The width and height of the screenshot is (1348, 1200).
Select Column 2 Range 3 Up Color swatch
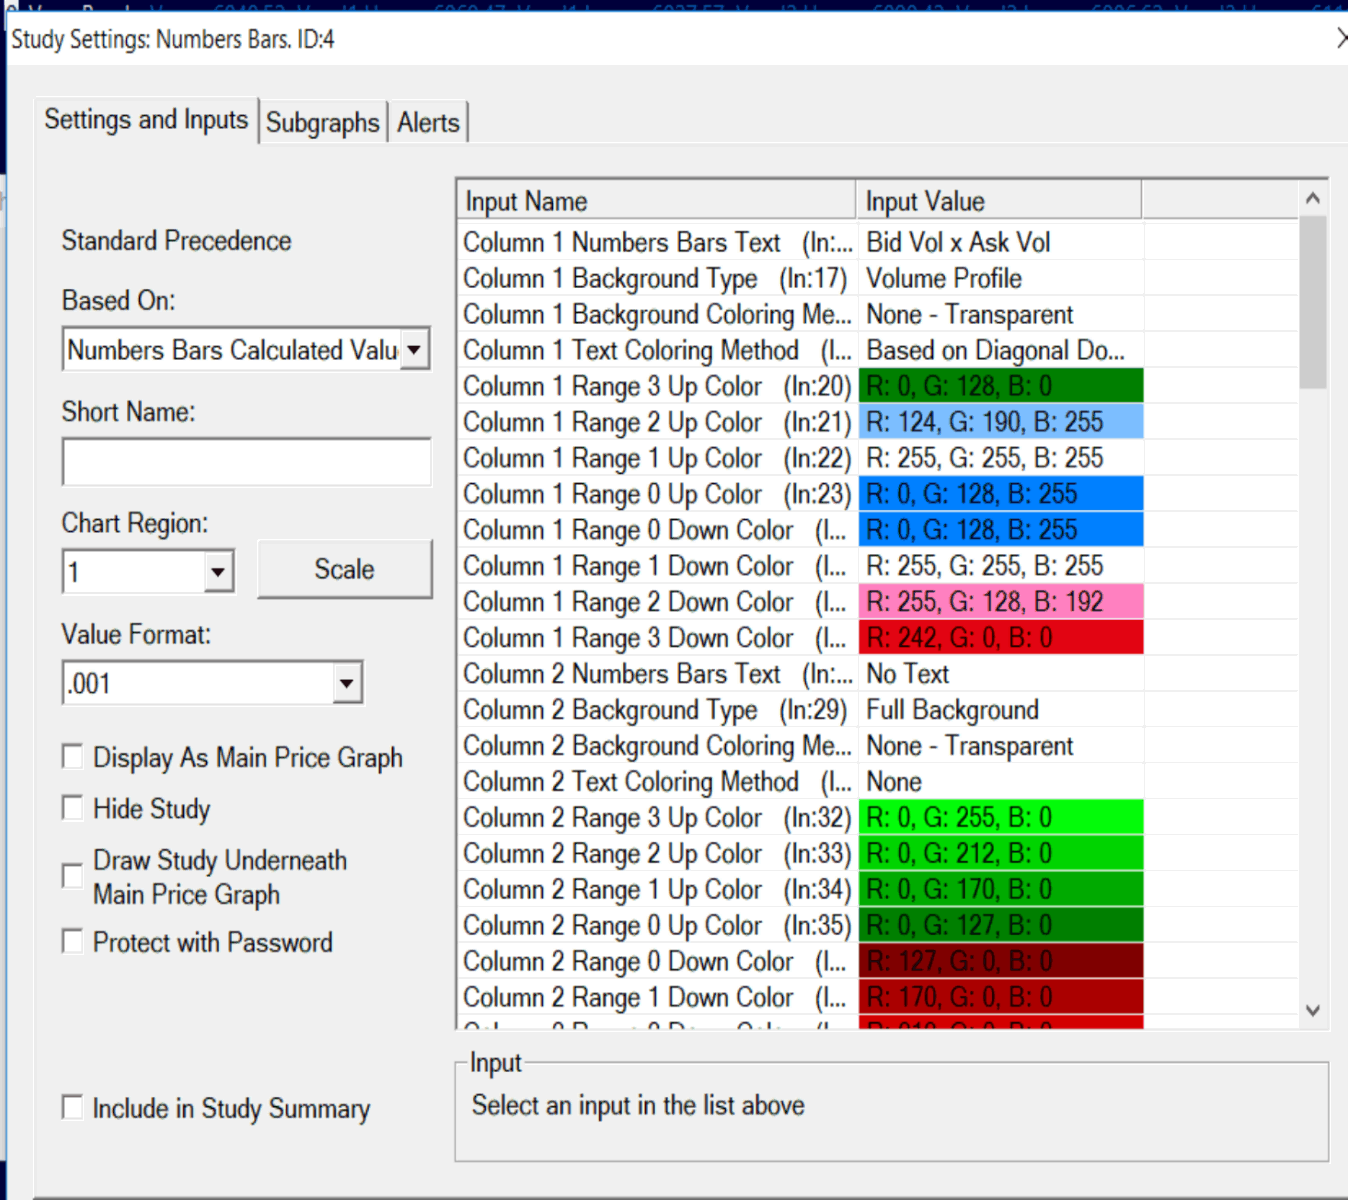pyautogui.click(x=1000, y=818)
